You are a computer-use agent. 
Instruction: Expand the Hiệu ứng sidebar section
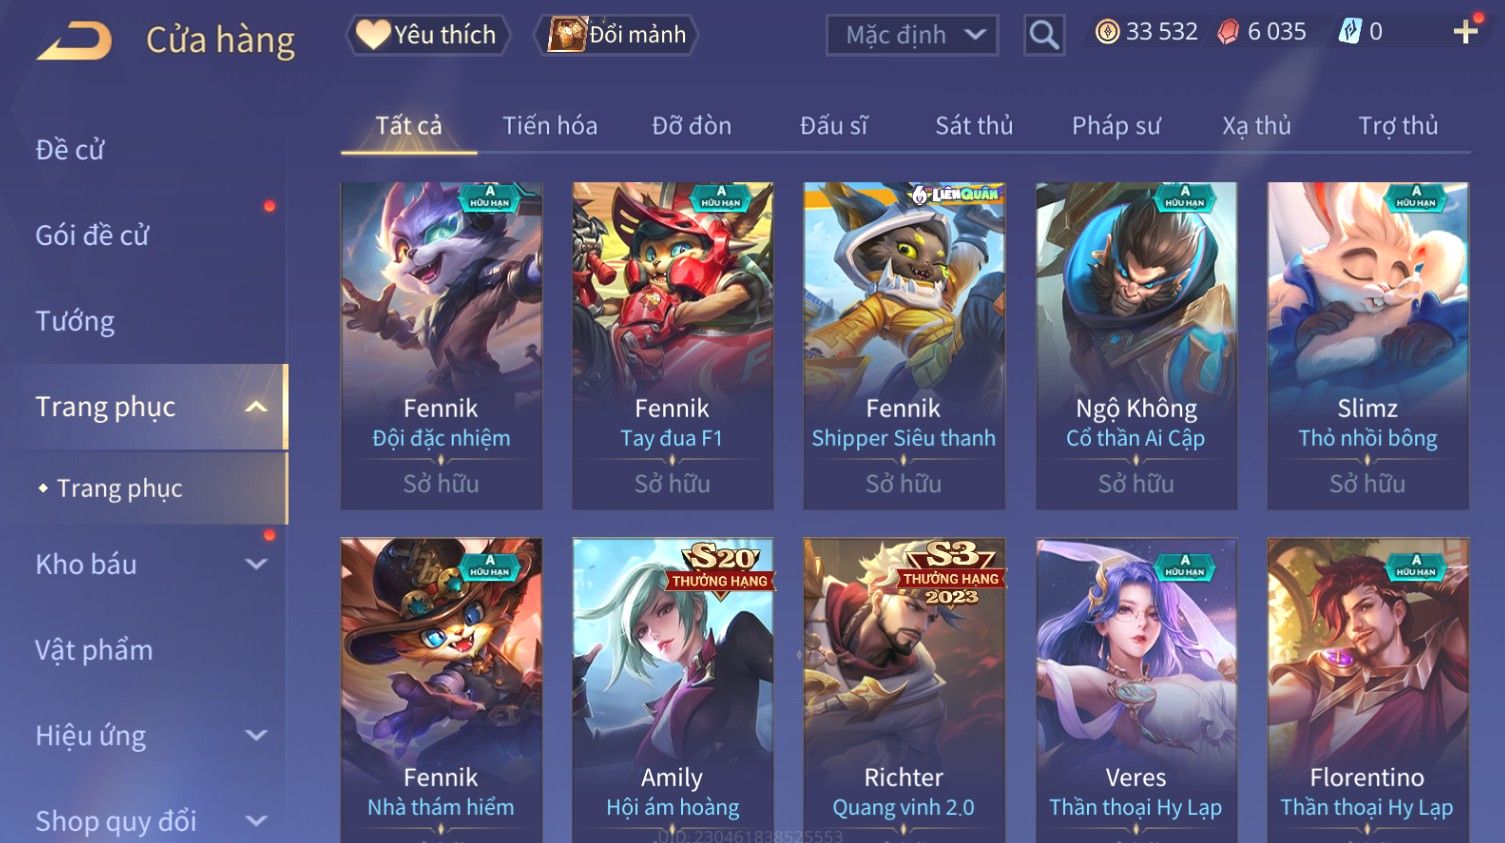(x=256, y=735)
